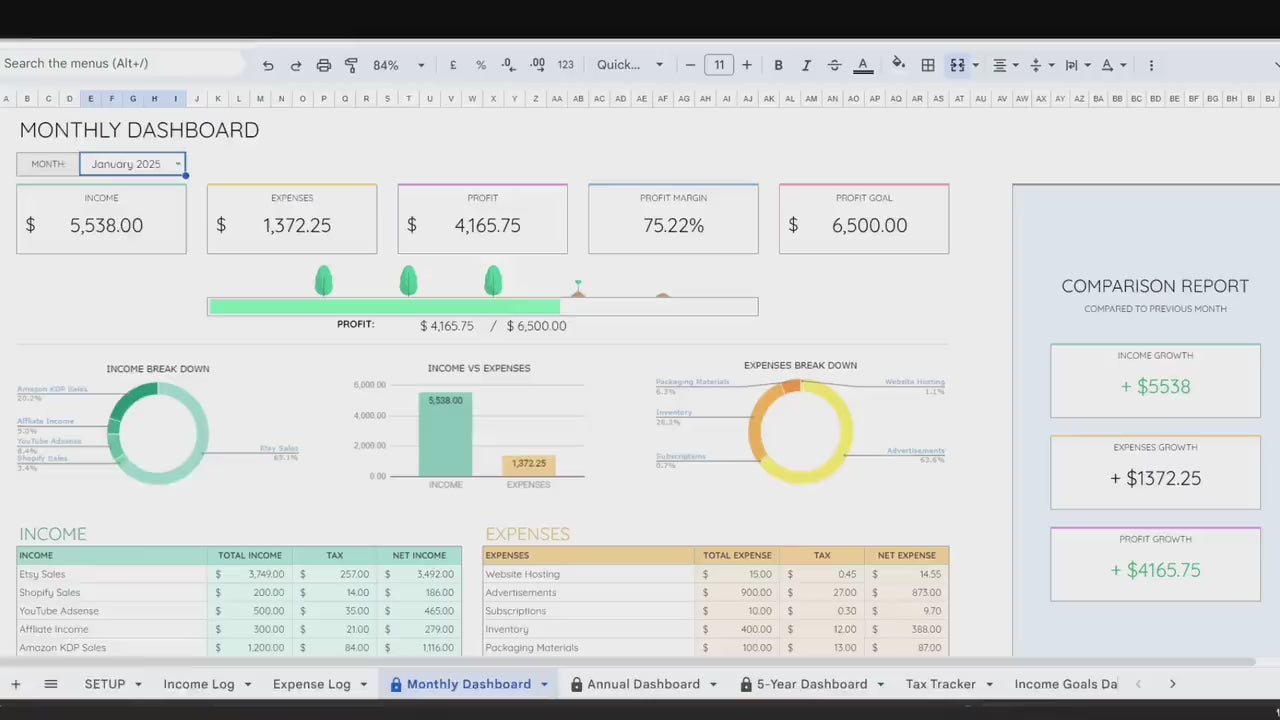
Task: Switch to the Annual Dashboard tab
Action: 642,684
